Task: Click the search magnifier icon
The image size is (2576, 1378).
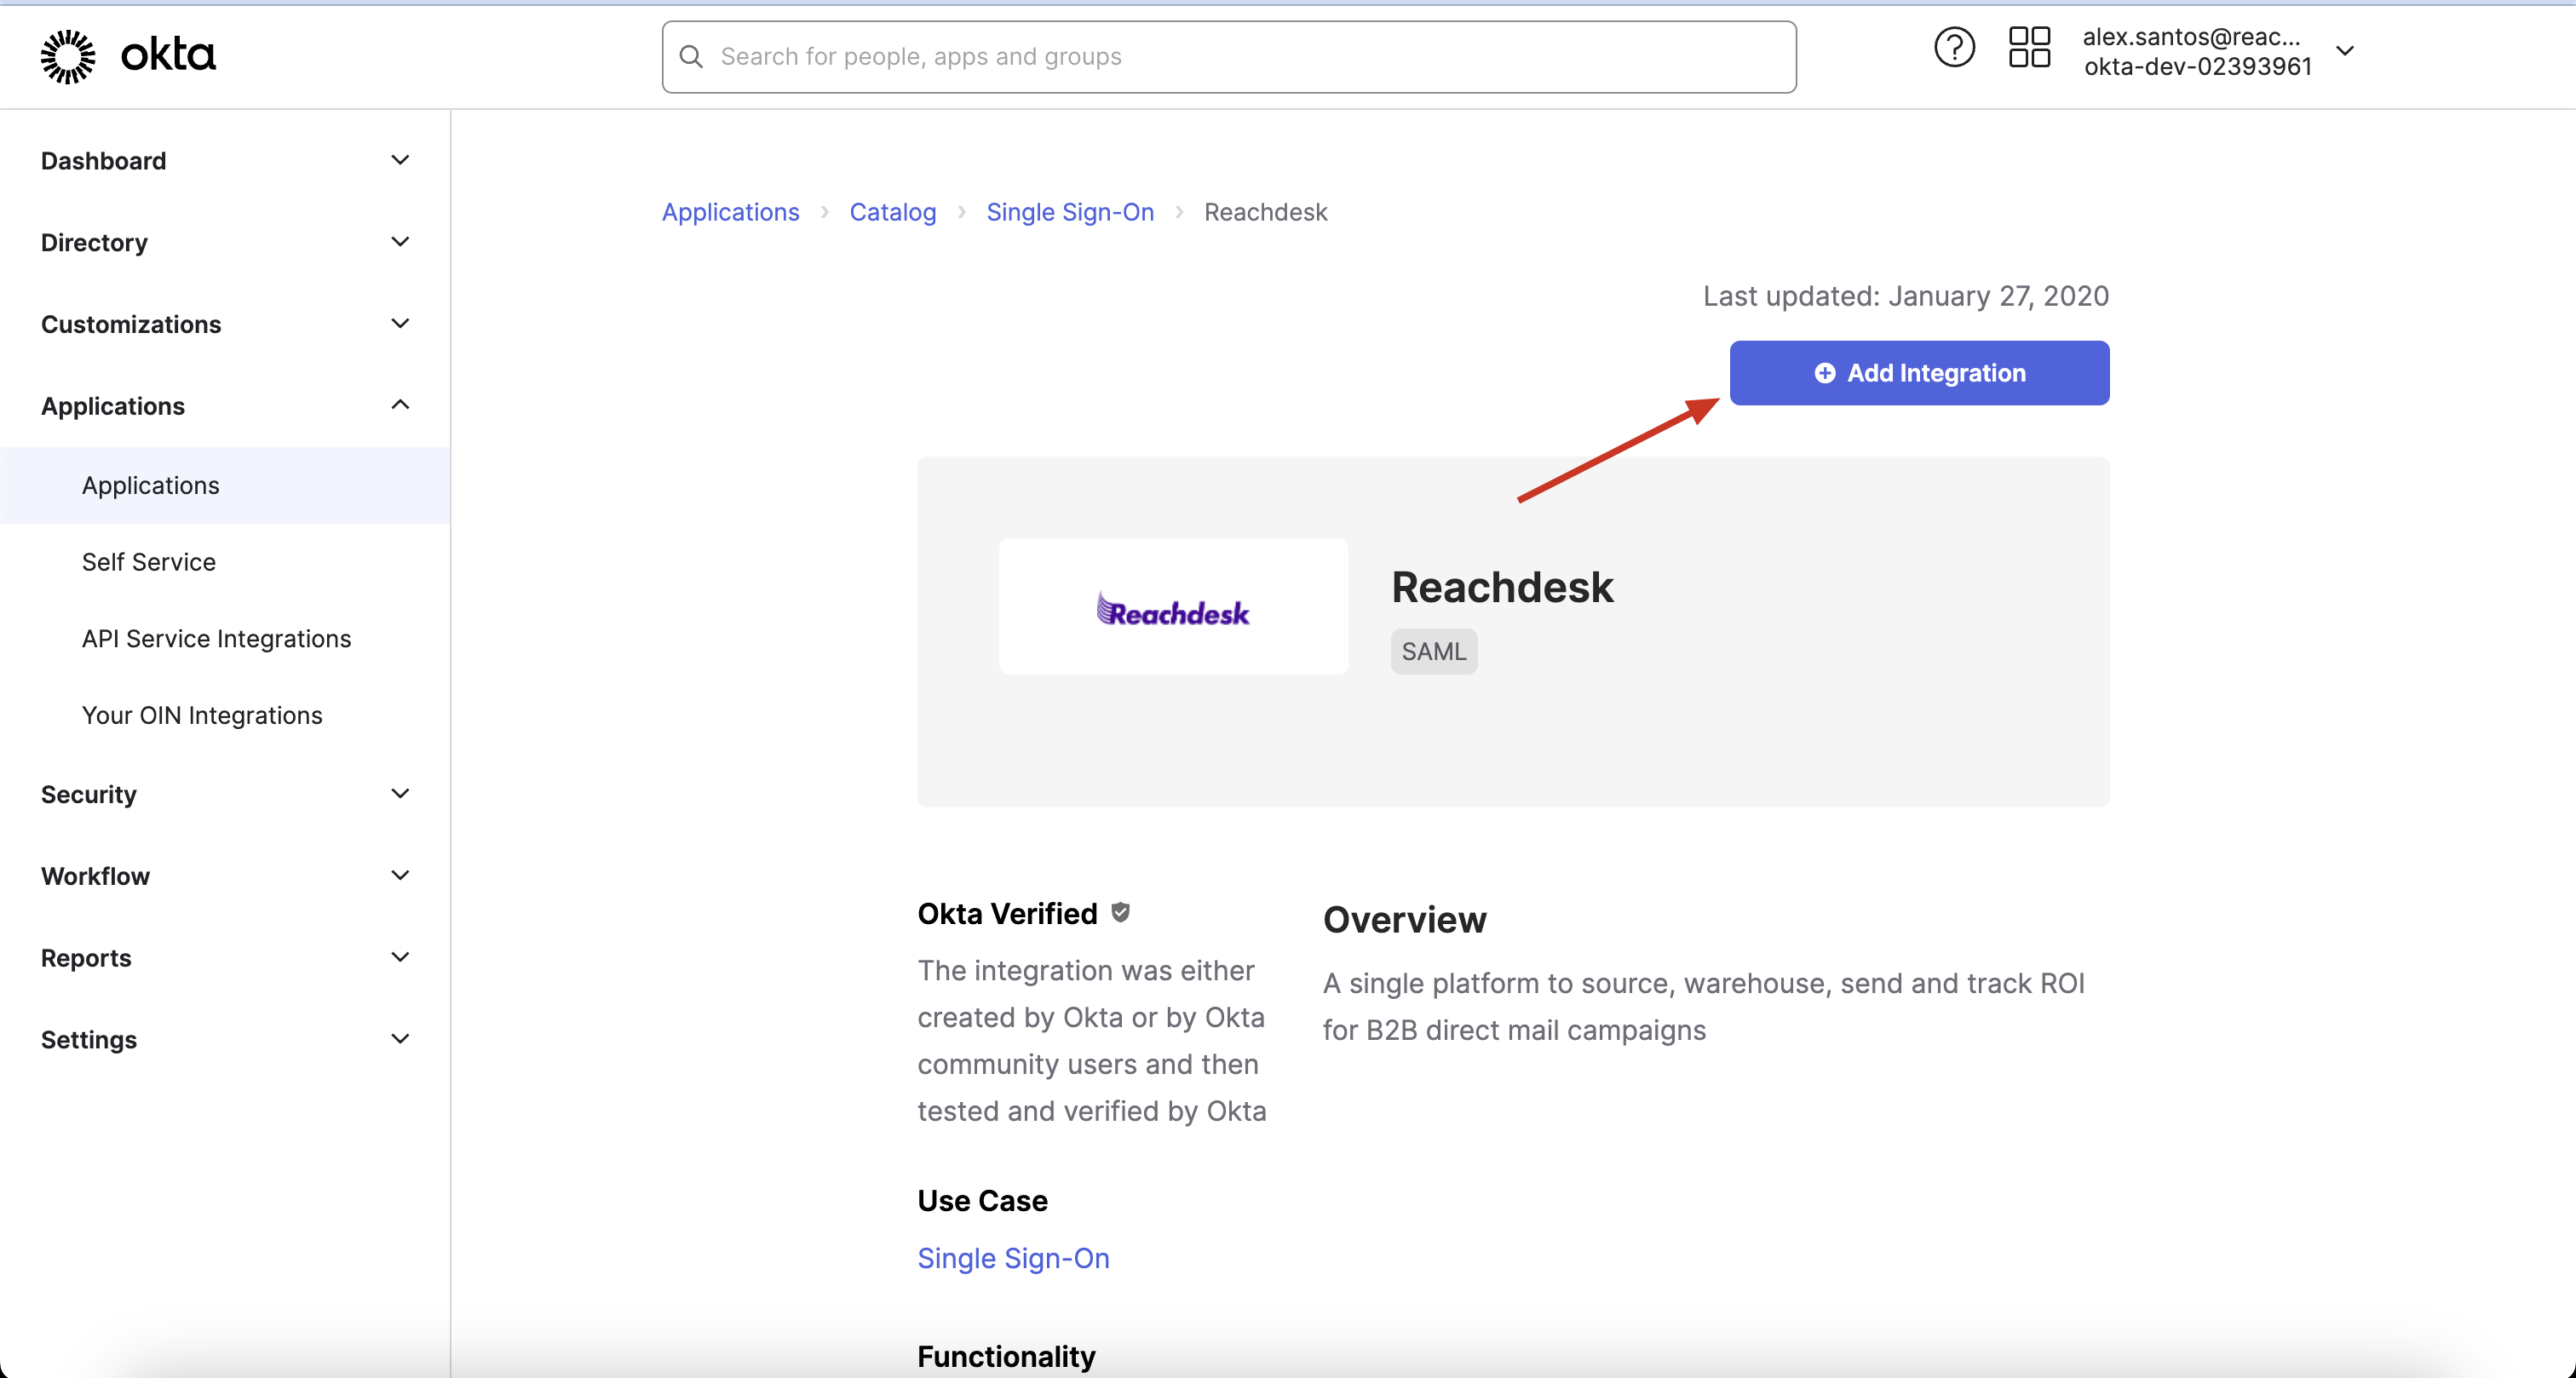Action: (691, 57)
